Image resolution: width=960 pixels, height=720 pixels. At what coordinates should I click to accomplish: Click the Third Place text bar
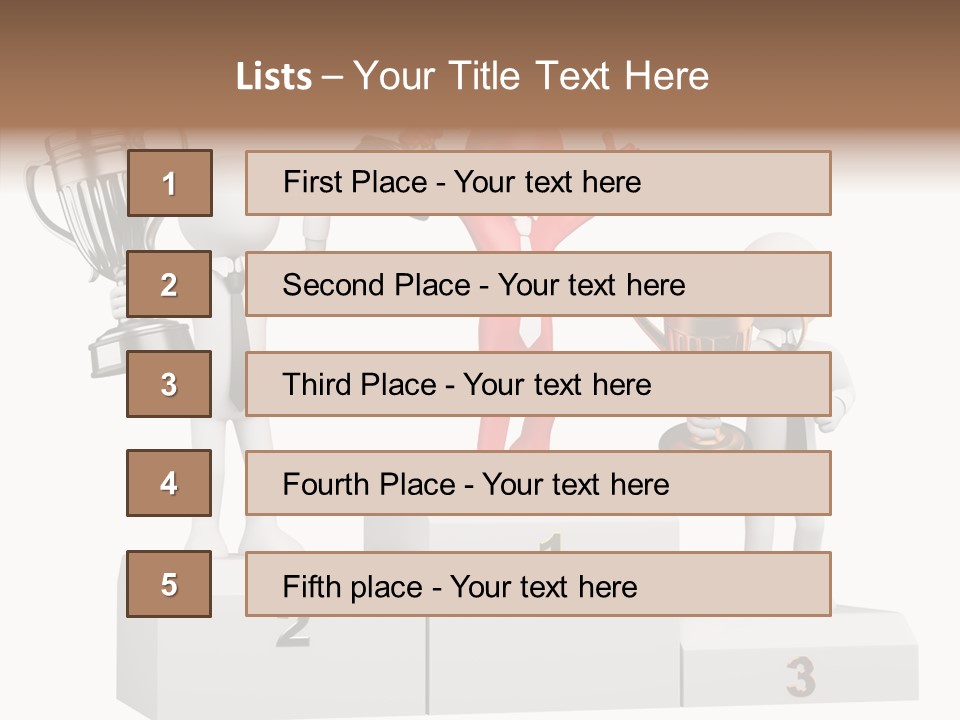point(538,384)
